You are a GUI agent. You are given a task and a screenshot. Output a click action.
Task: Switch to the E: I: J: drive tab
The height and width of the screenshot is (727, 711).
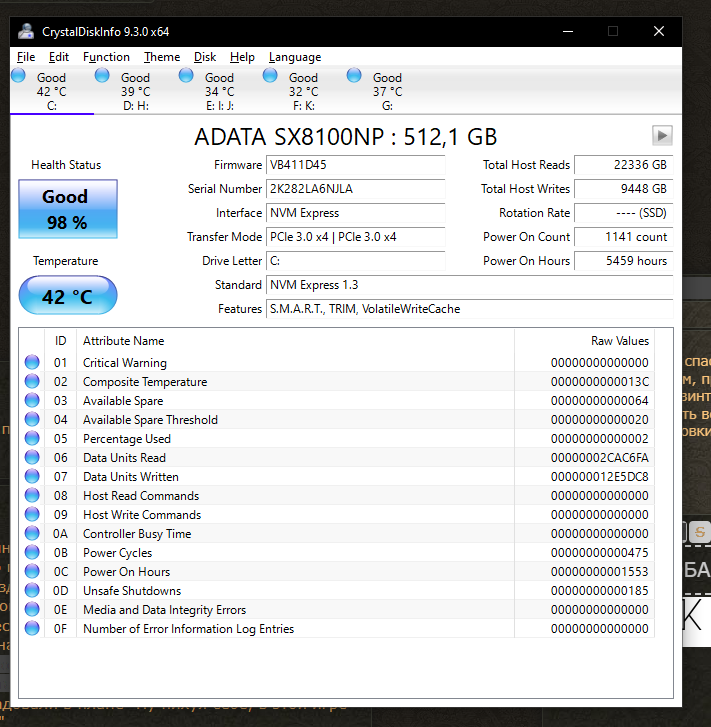pos(219,91)
